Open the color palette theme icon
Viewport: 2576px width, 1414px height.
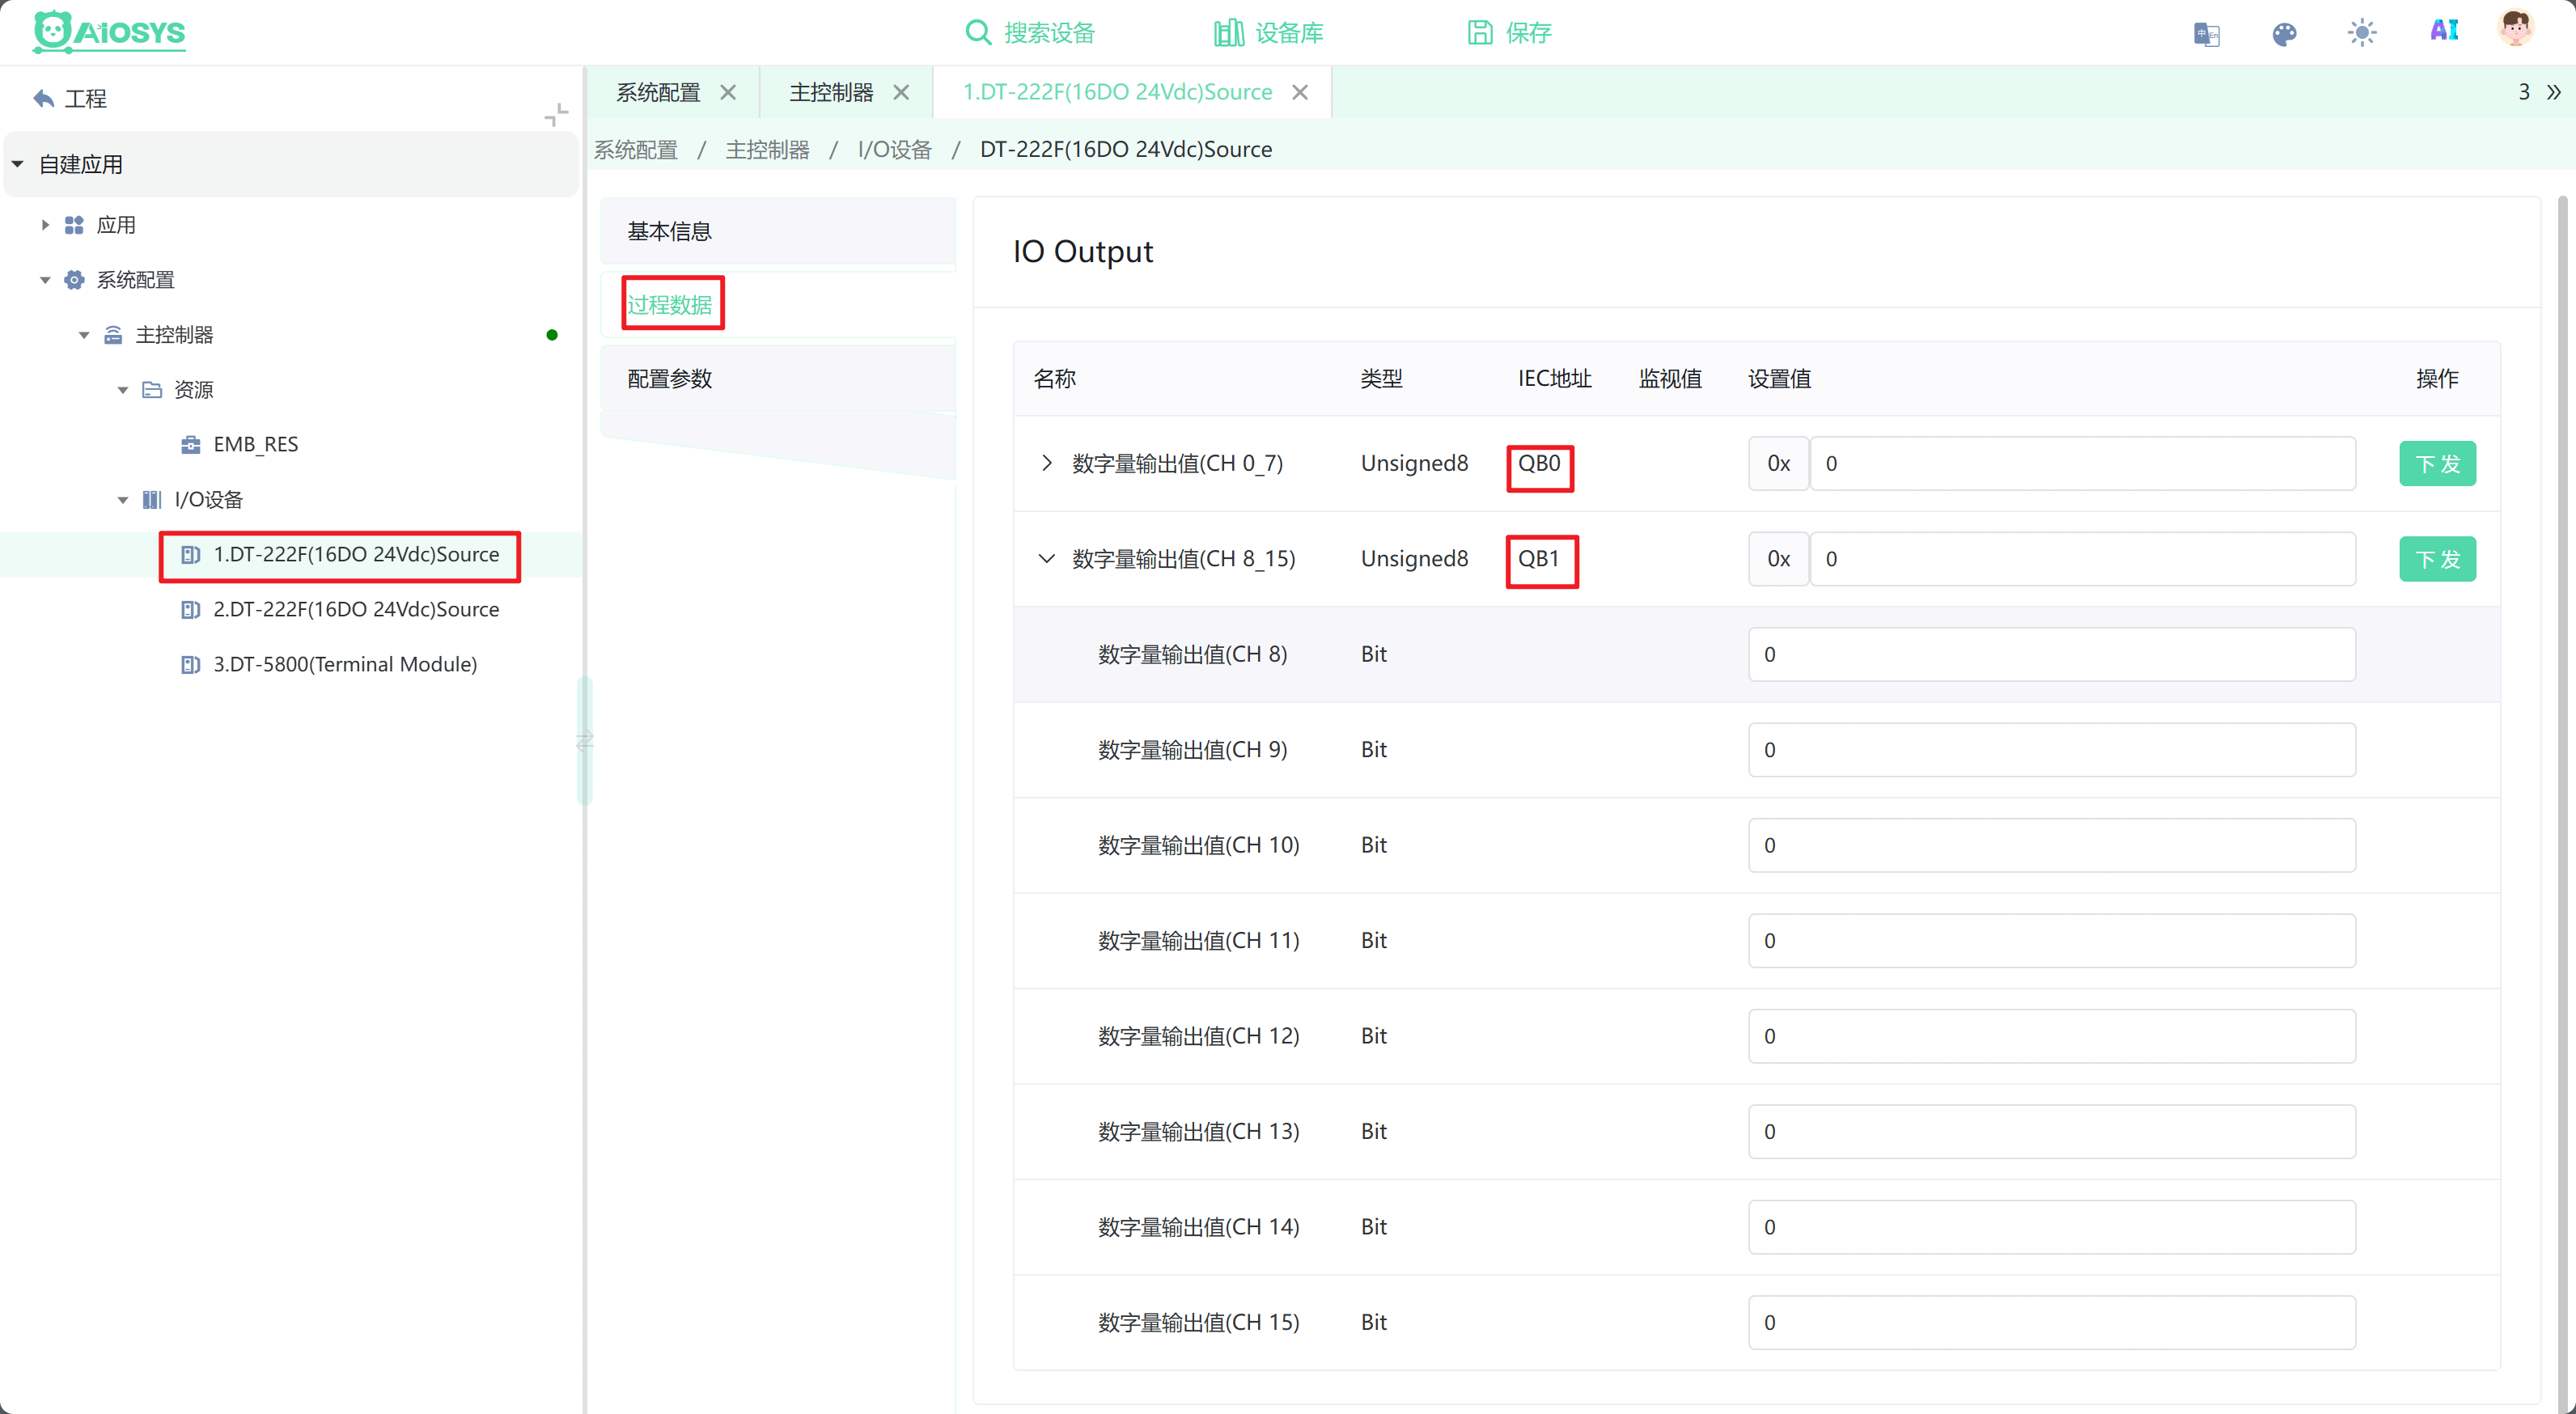(x=2284, y=34)
